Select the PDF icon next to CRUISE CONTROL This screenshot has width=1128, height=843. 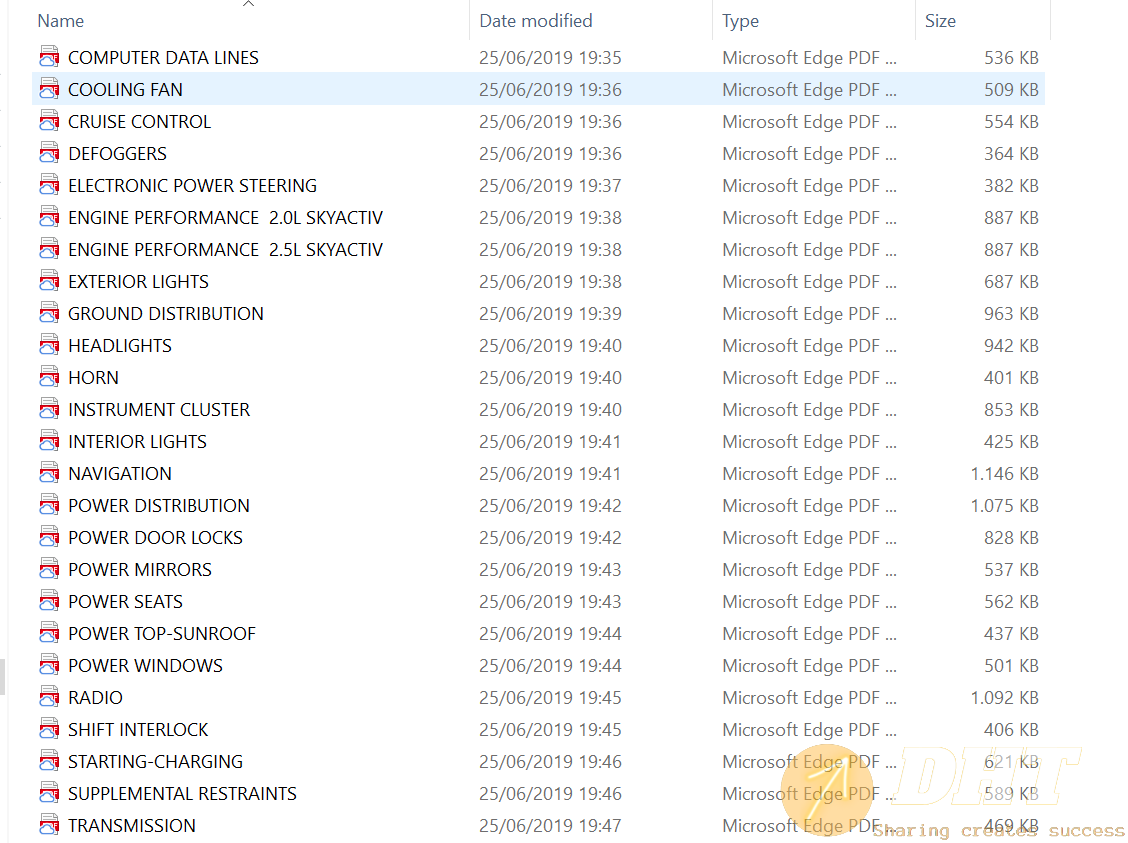(x=49, y=122)
